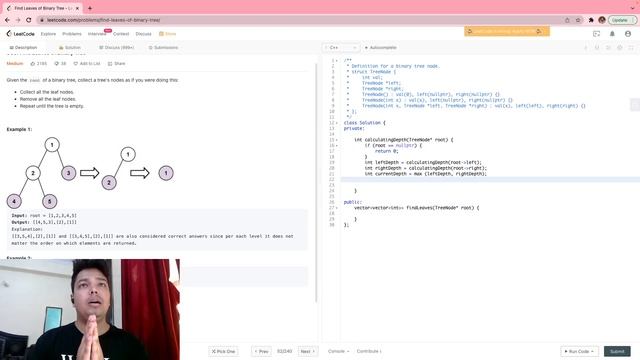Open the editor settings gear
This screenshot has height=360, width=640.
(x=620, y=48)
